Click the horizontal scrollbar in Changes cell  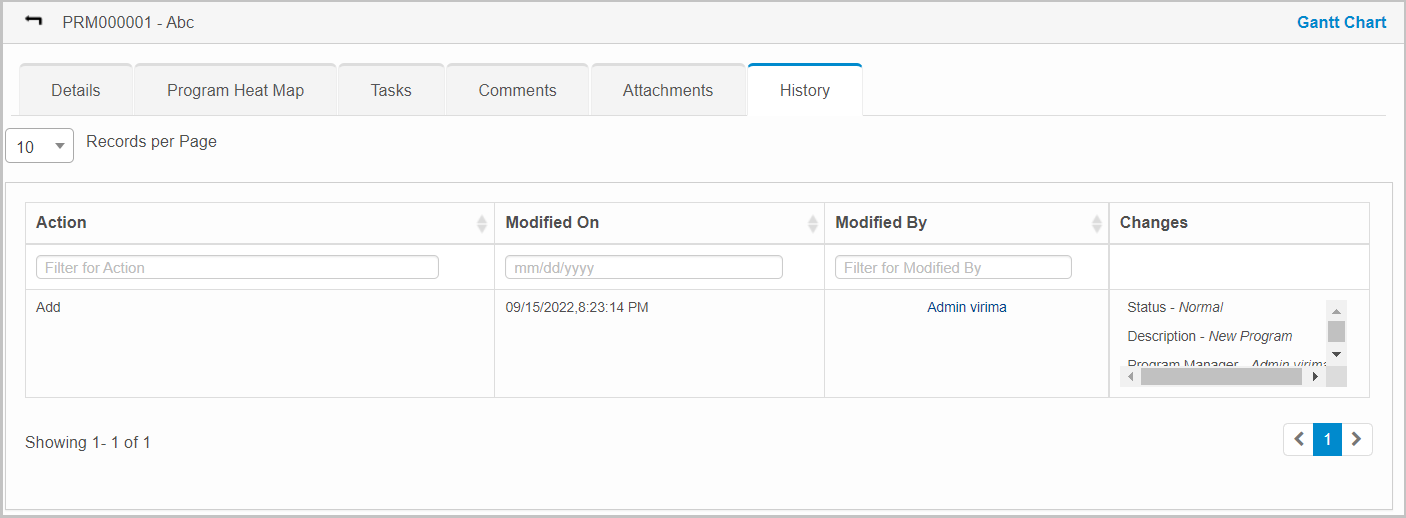click(x=1220, y=377)
